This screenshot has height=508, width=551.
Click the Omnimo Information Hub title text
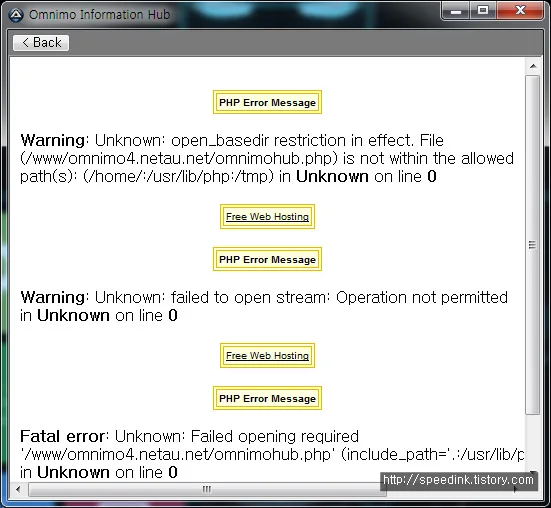[99, 15]
